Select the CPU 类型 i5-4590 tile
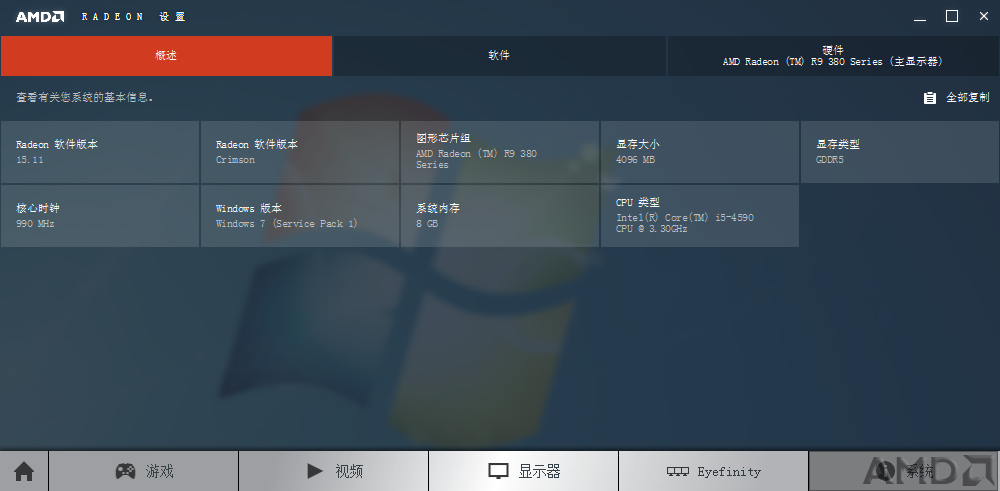 [700, 216]
